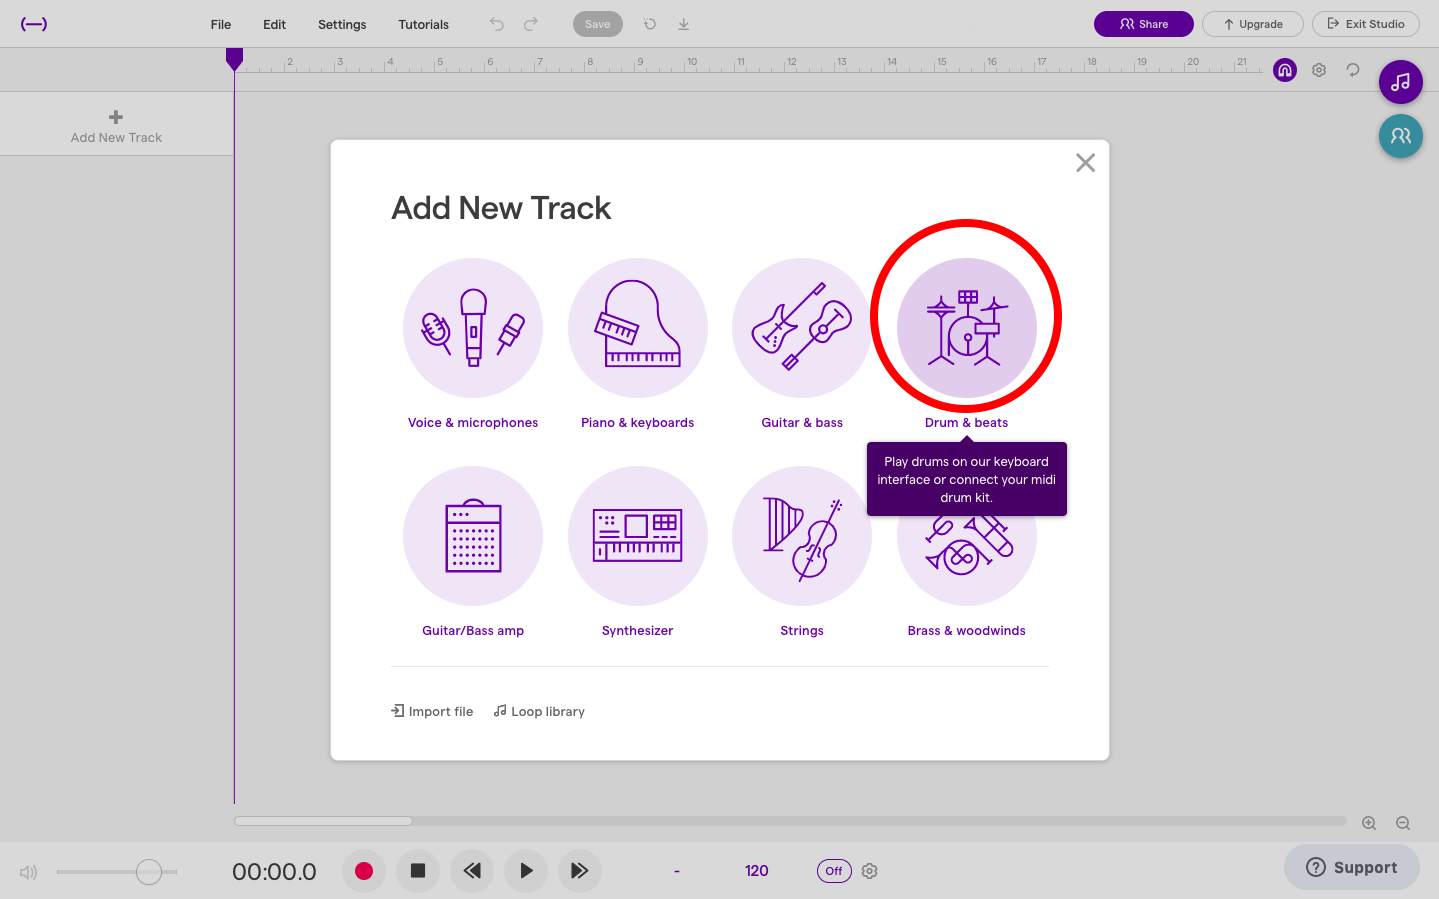Open the Tutorials menu
Screen dimensions: 1439x899
point(423,24)
